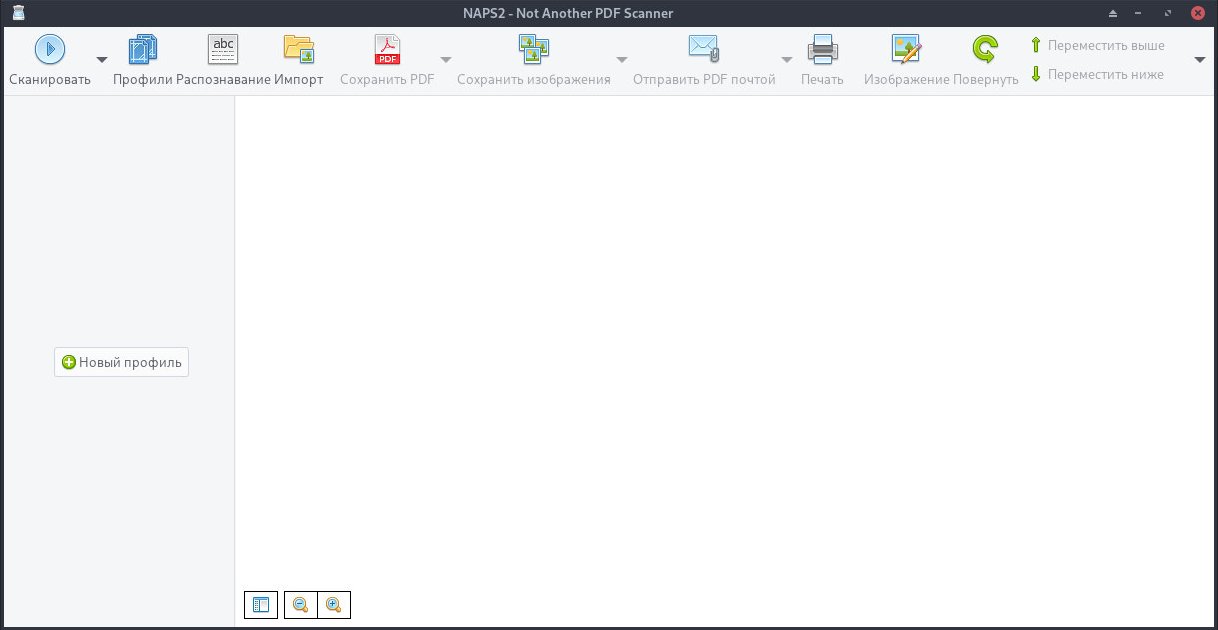Expand the Сохранить изображения dropdown arrow
This screenshot has width=1218, height=630.
pos(622,60)
